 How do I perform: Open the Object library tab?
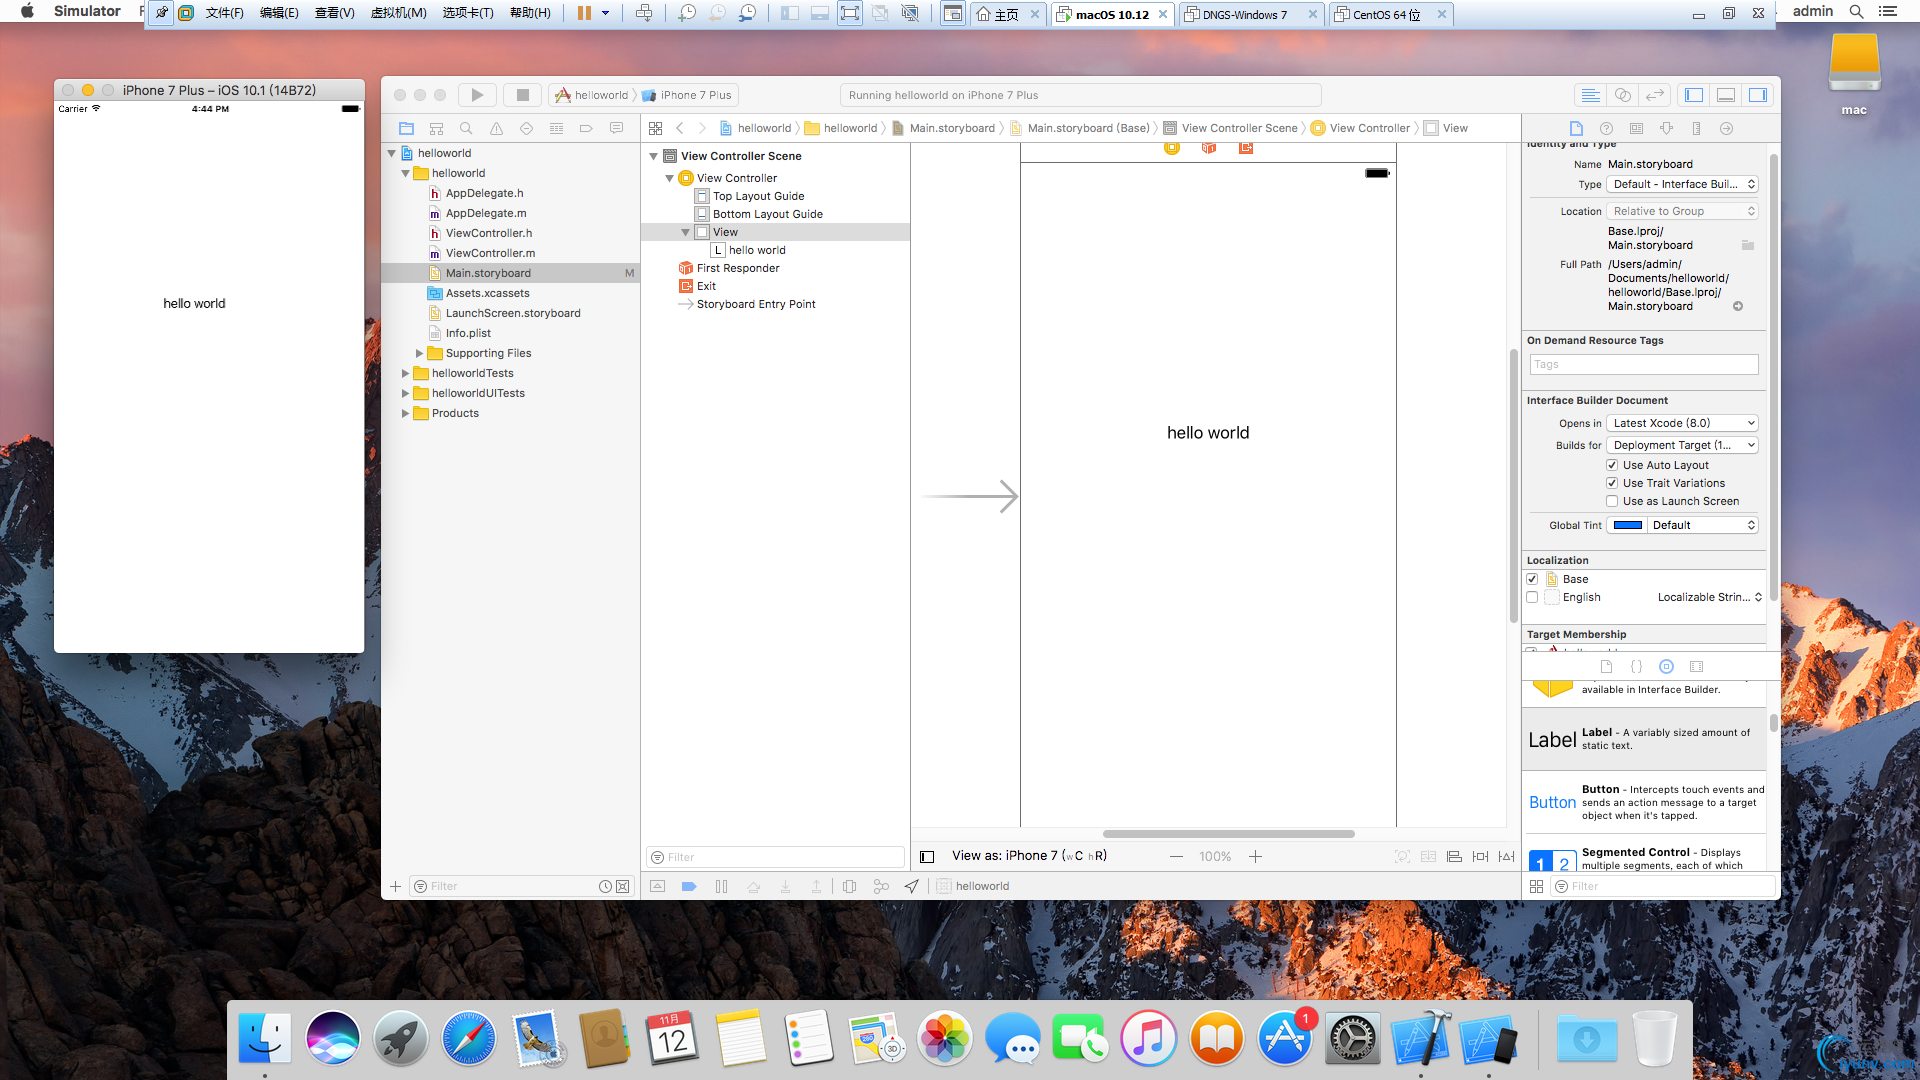(x=1666, y=666)
